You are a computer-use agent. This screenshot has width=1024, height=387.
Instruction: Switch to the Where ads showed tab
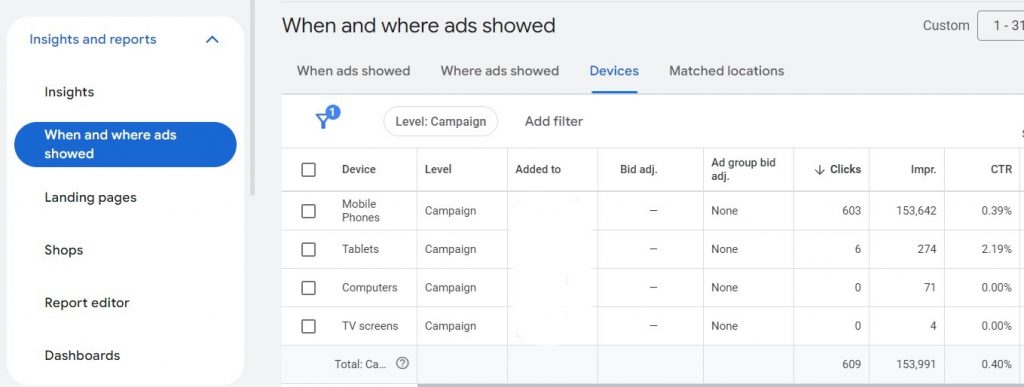500,71
